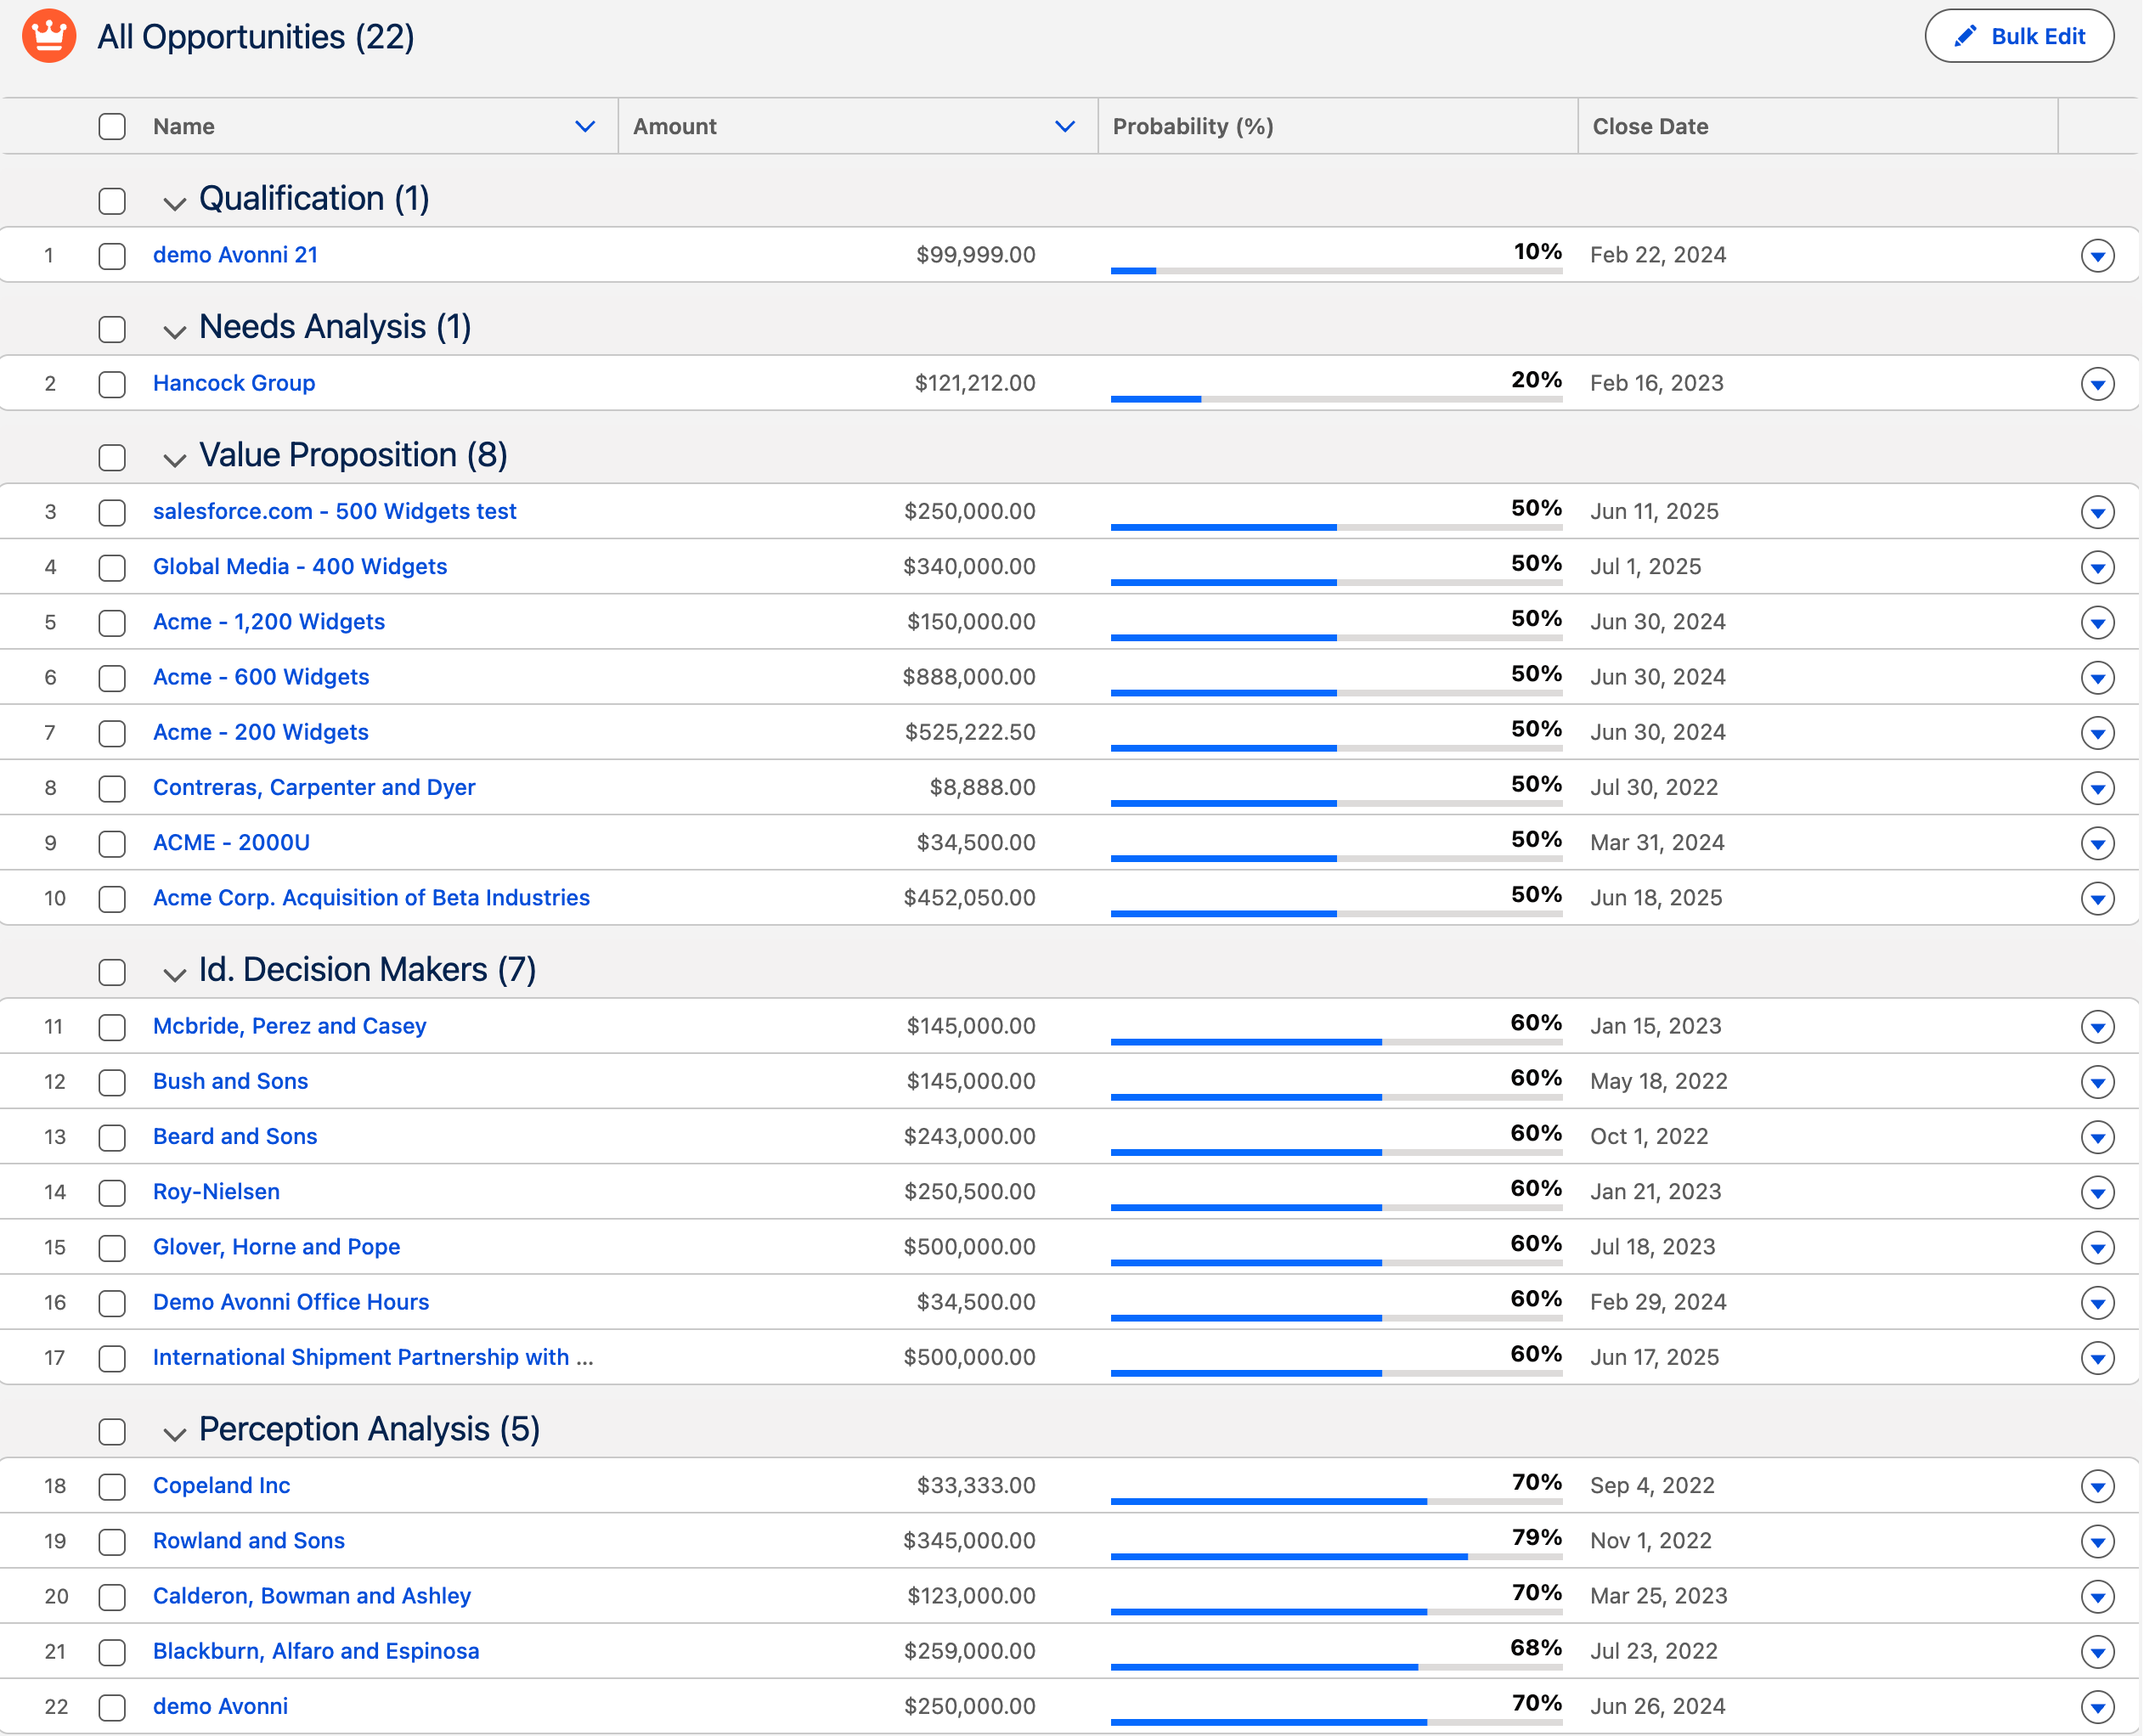
Task: Open action menu for Bush and Sons row
Action: click(x=2097, y=1082)
